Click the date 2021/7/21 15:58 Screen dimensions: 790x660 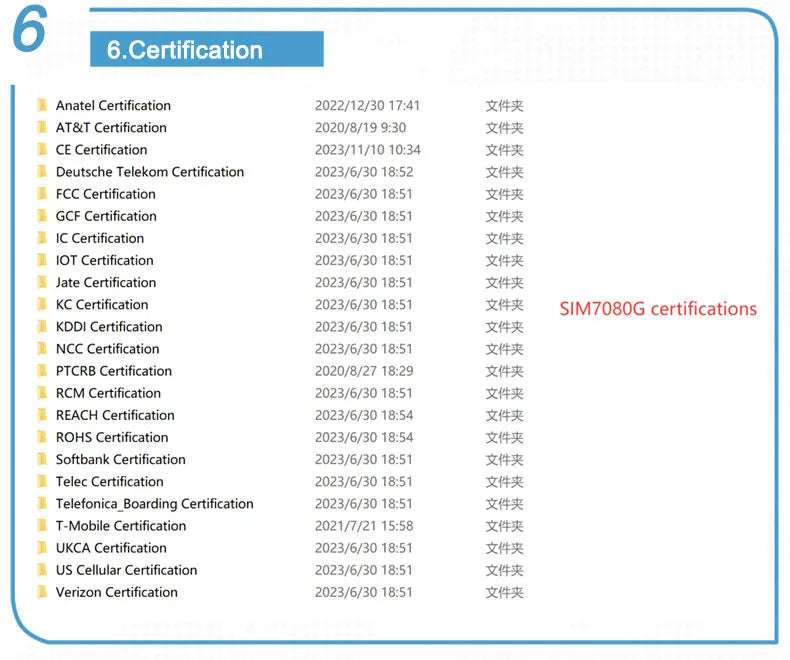(x=364, y=526)
